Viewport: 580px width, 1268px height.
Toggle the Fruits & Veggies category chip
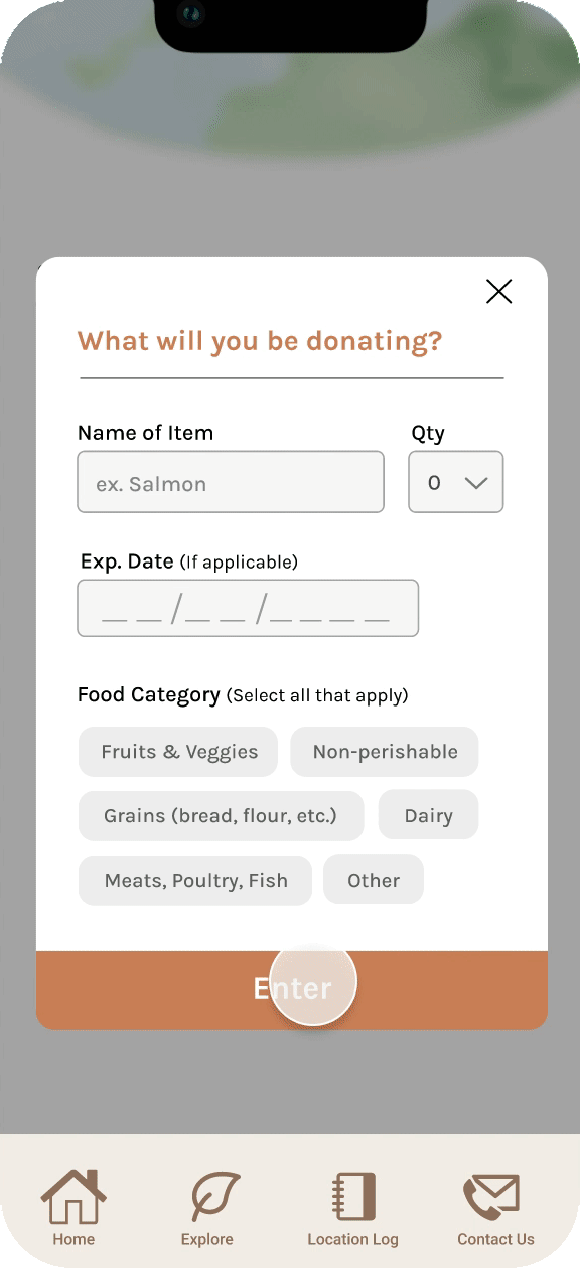coord(179,752)
